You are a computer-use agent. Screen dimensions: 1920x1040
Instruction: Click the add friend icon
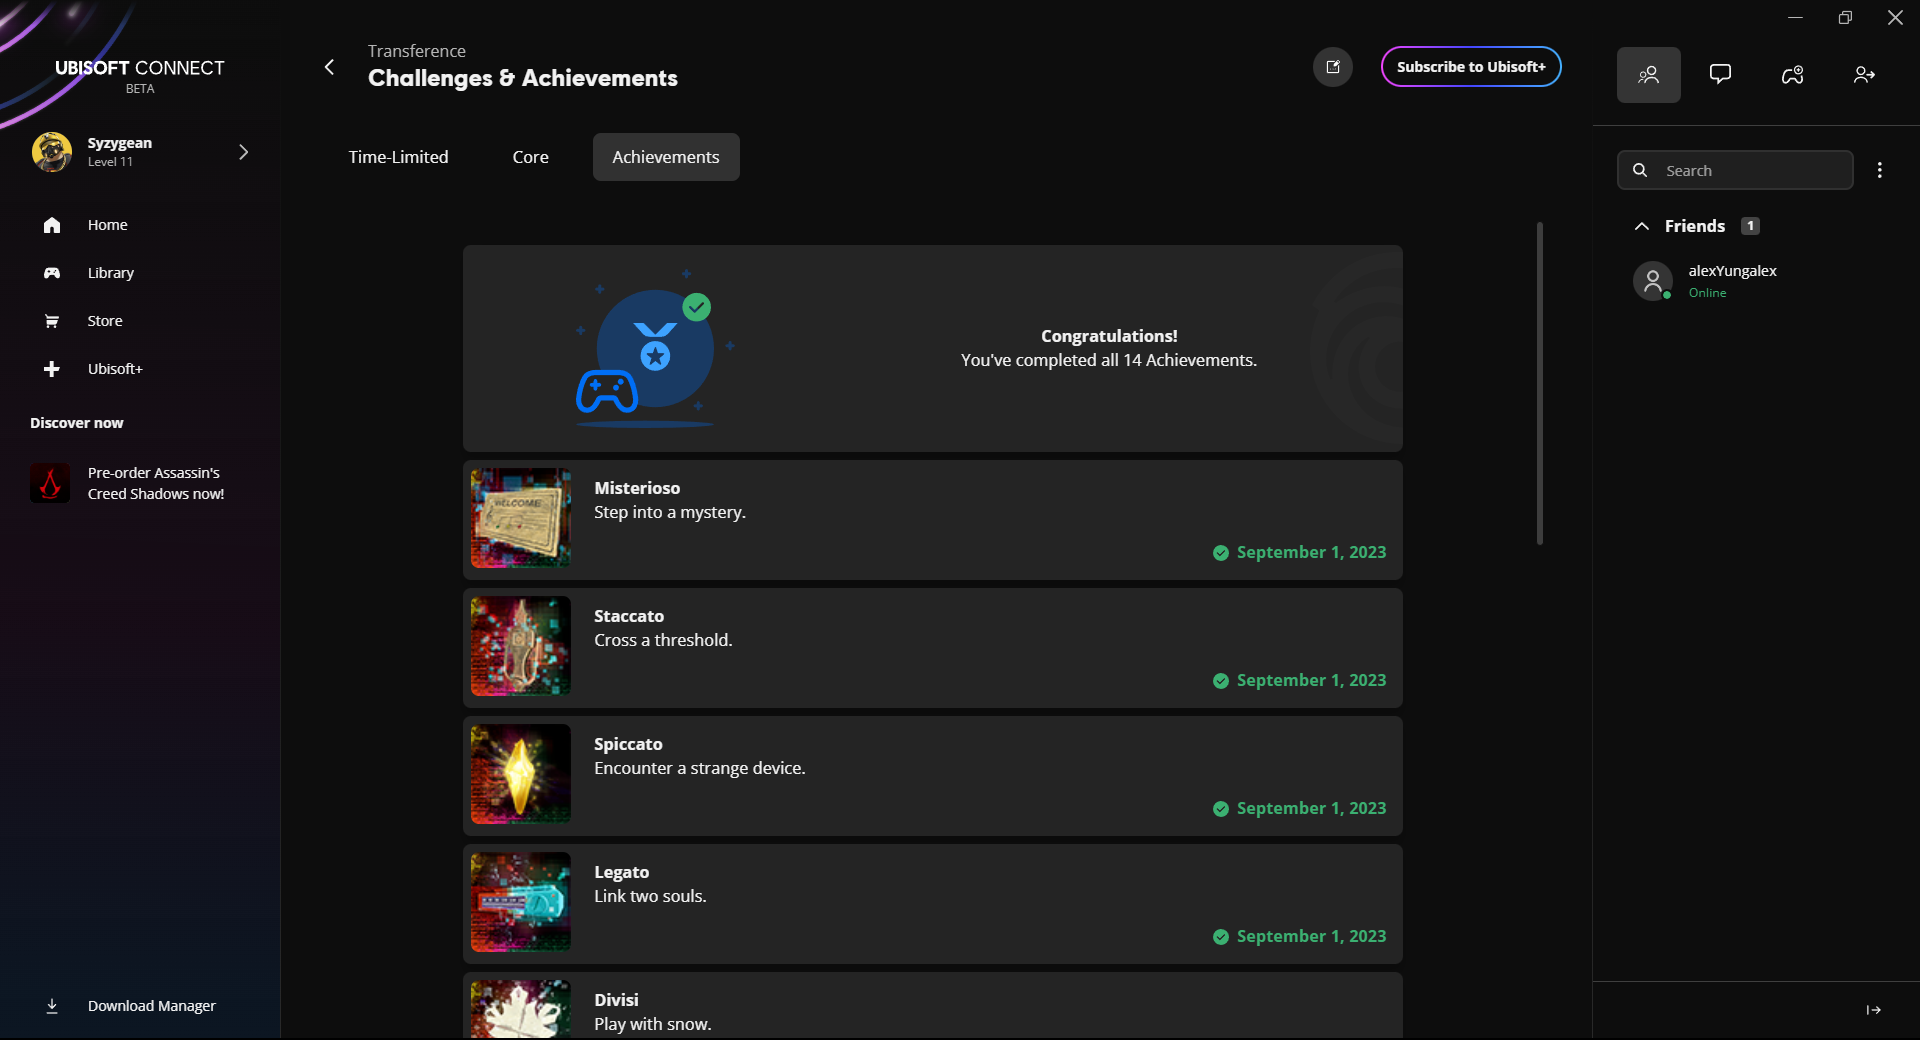[1864, 75]
